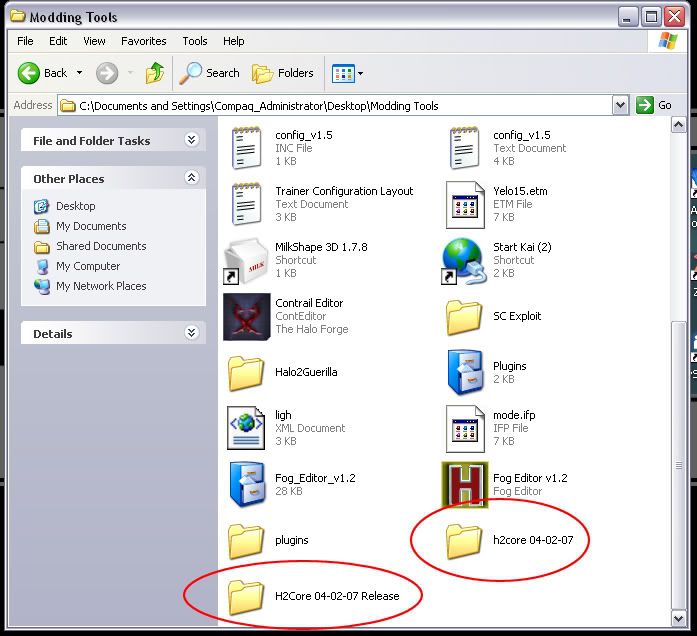Viewport: 697px width, 636px height.
Task: Click the Windows flag logo
Action: click(668, 41)
